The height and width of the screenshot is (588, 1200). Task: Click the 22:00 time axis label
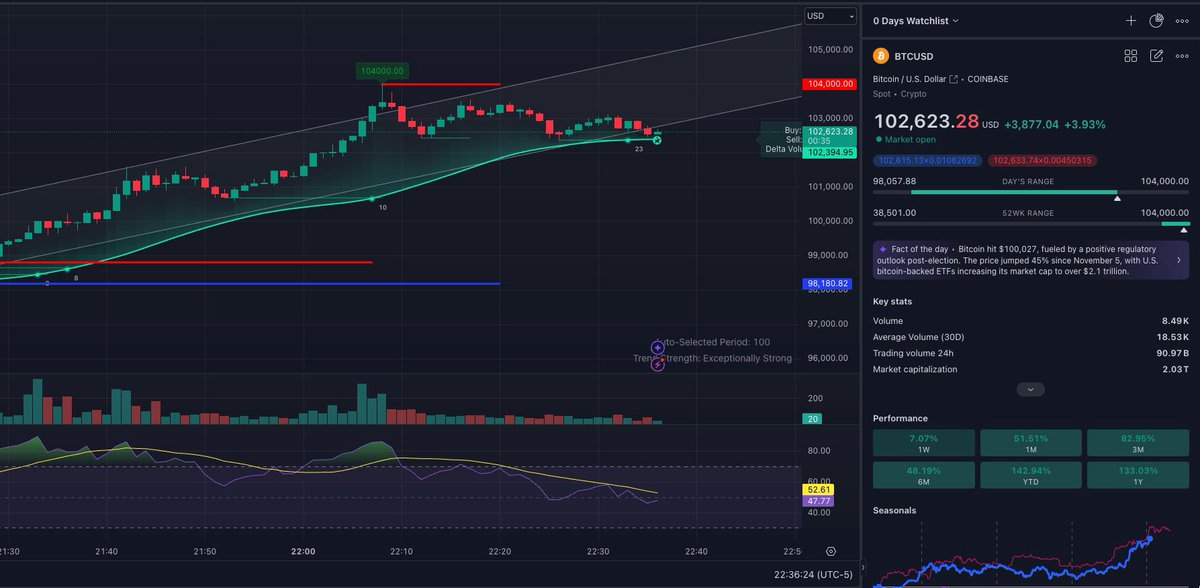(303, 551)
